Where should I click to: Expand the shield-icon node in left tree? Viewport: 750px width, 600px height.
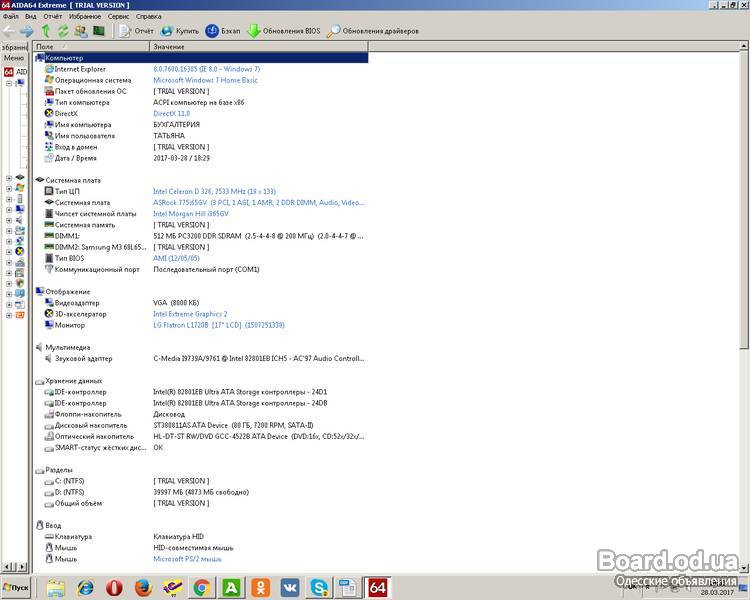tap(9, 283)
